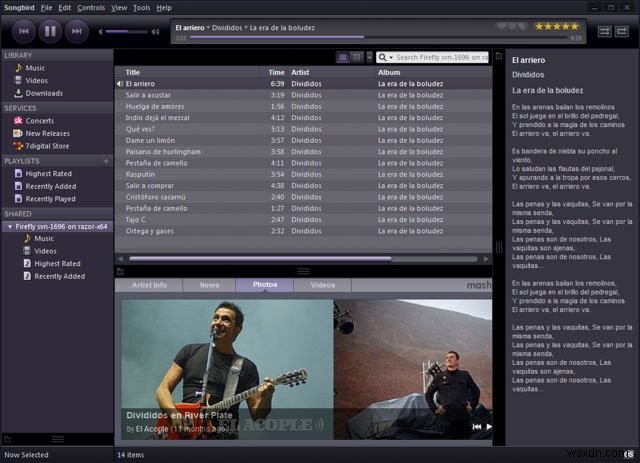Open the 7digital Store

pyautogui.click(x=47, y=146)
